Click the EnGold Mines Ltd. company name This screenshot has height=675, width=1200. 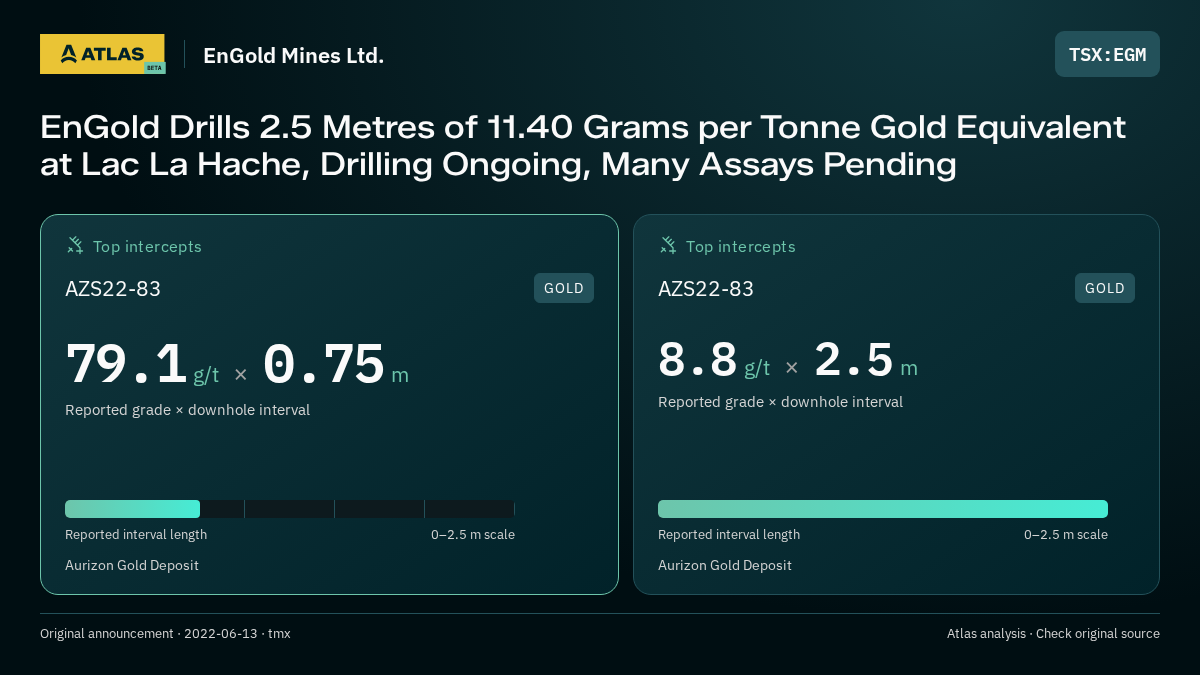[293, 56]
